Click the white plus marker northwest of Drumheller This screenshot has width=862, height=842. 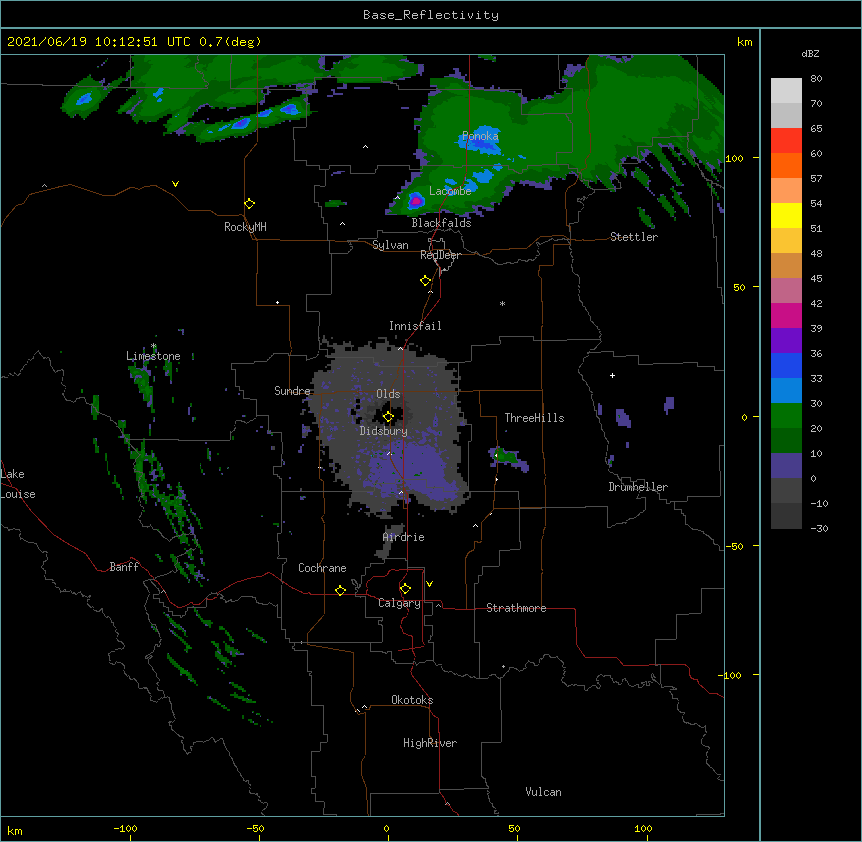(x=612, y=375)
